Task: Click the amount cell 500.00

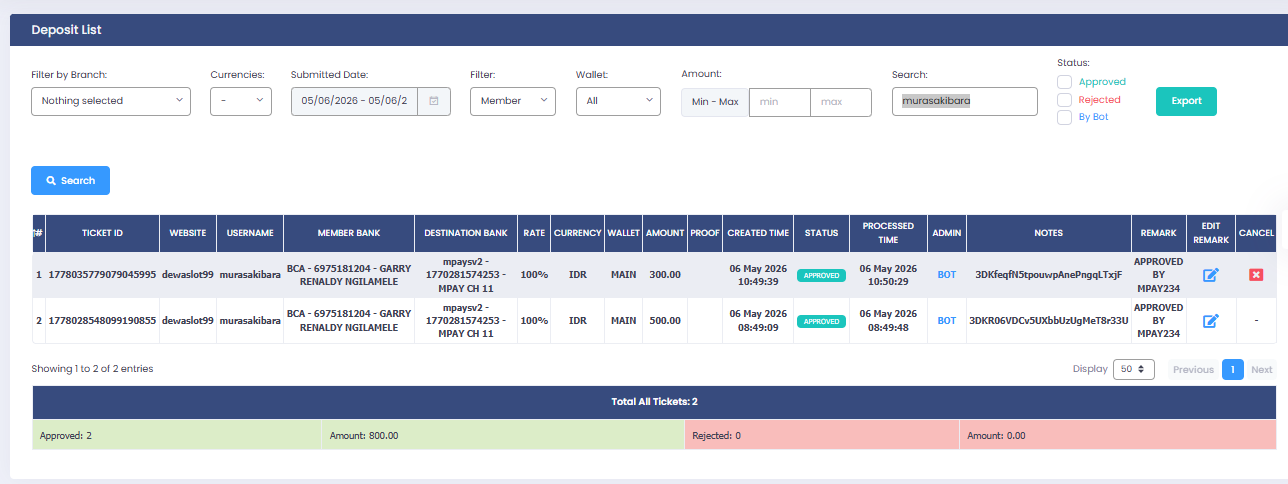Action: coord(664,321)
